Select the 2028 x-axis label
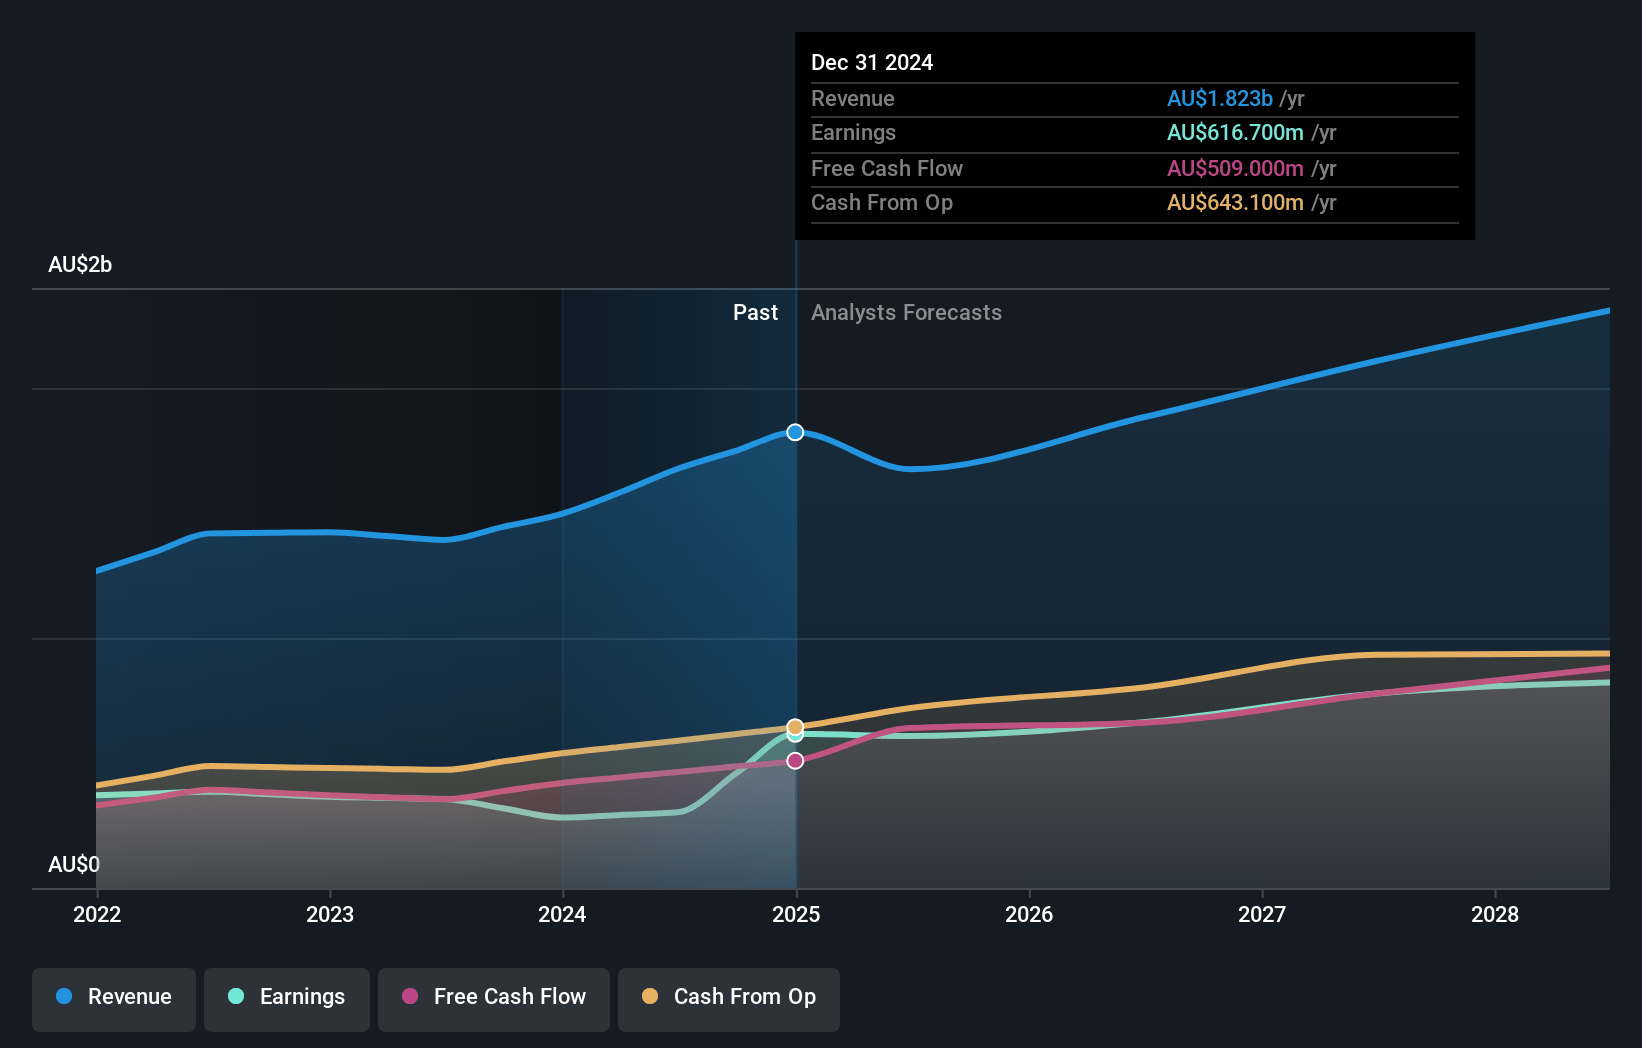 pyautogui.click(x=1495, y=914)
